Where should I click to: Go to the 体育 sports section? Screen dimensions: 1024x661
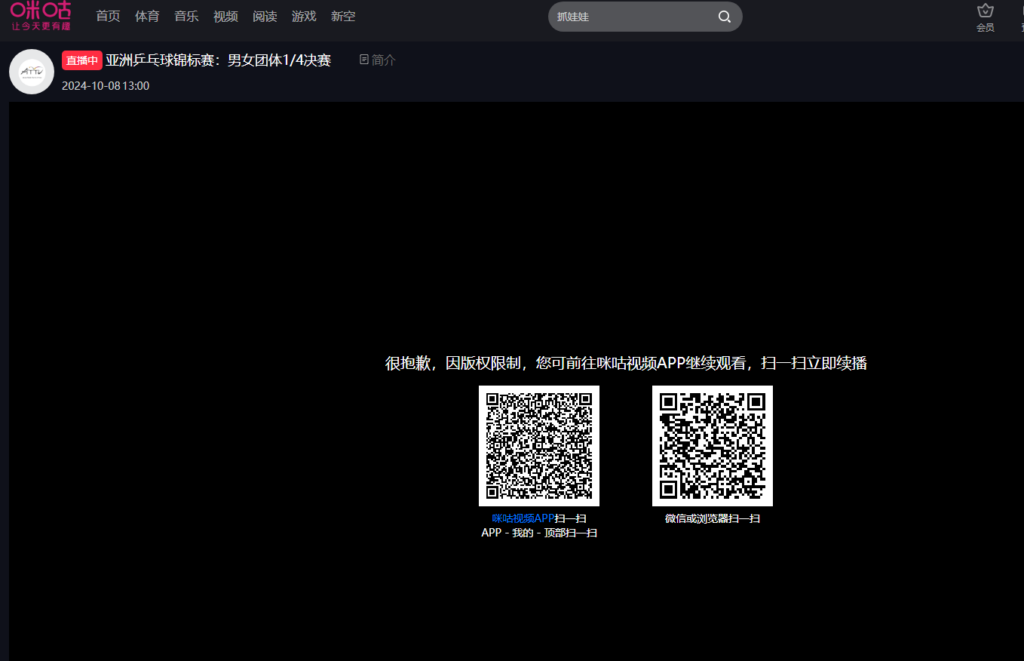(x=147, y=16)
